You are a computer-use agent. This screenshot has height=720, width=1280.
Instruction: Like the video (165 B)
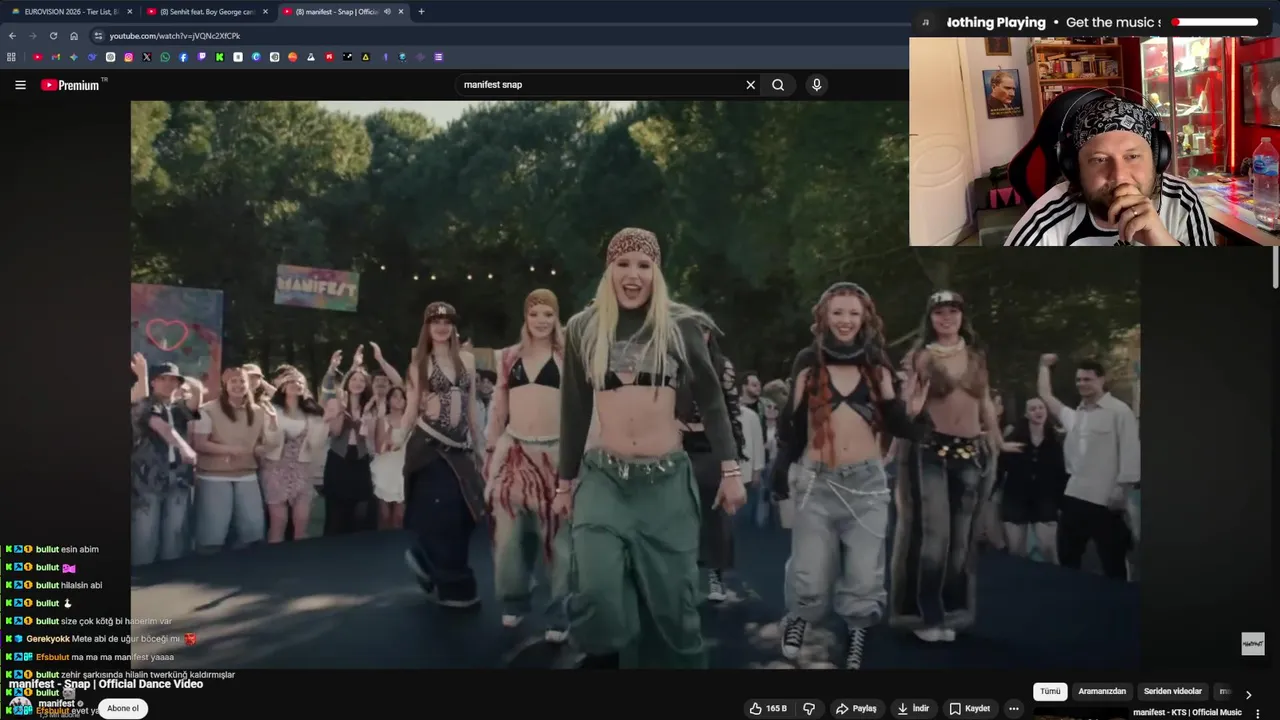768,708
